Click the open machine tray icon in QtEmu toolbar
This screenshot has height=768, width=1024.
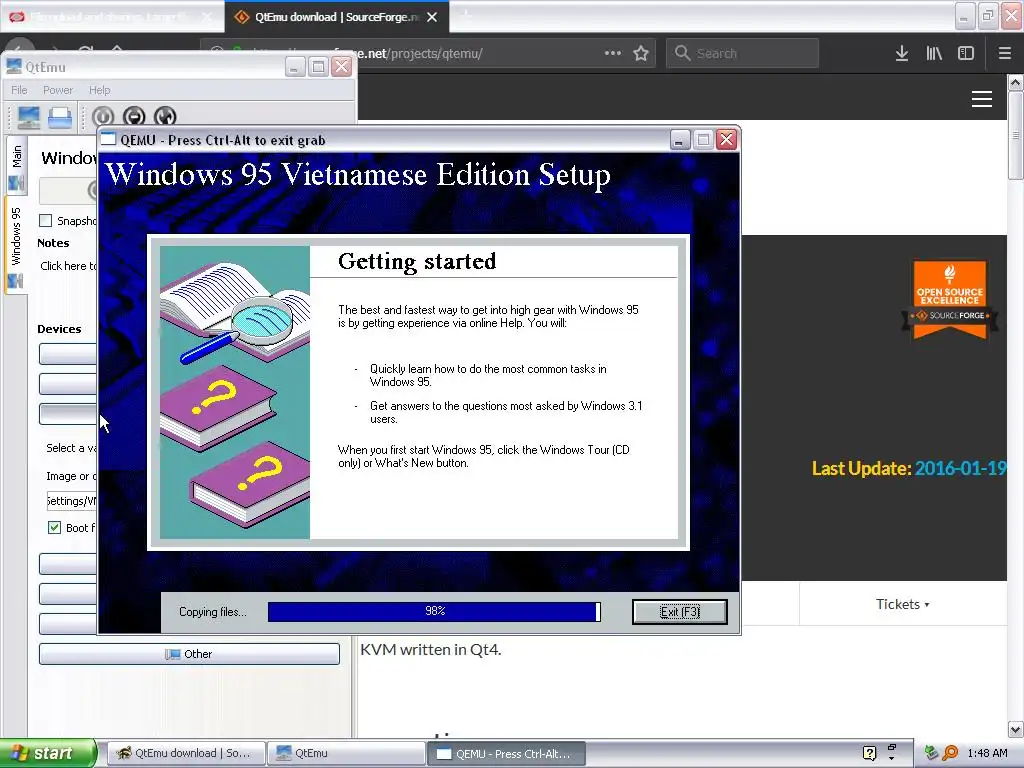tap(60, 117)
